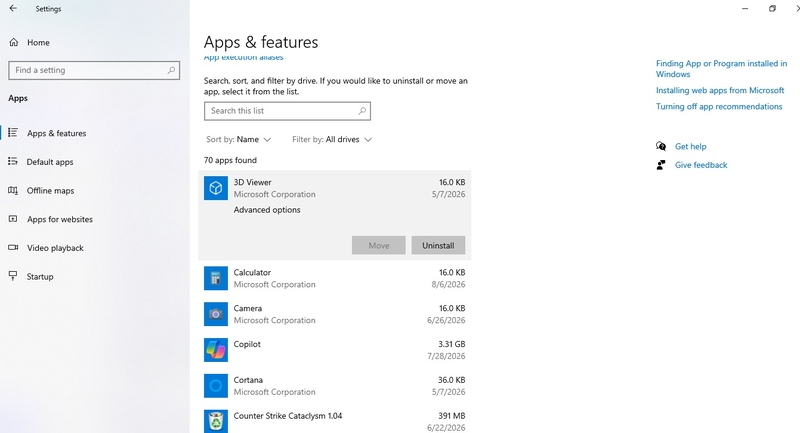800x433 pixels.
Task: Open Apps for websites section
Action: point(60,219)
